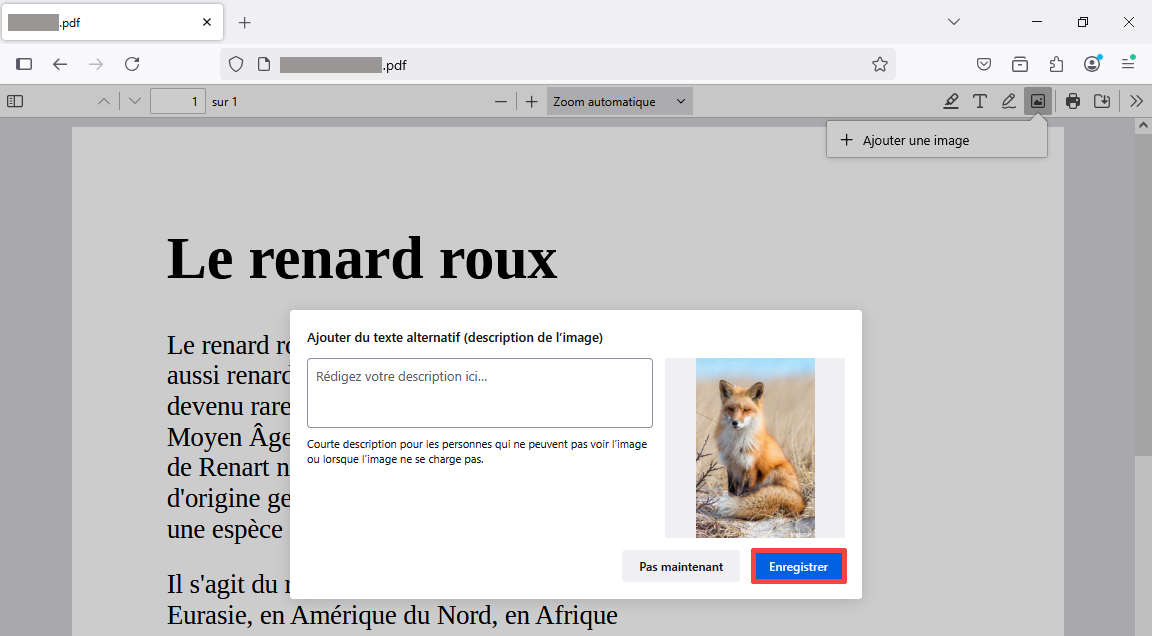
Task: Click Enregistrer to save alt text
Action: (798, 566)
